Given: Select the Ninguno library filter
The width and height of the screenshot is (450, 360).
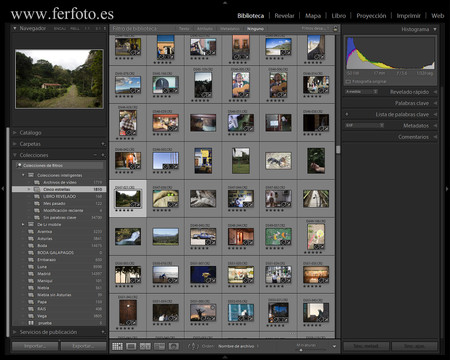Looking at the screenshot, I should point(255,29).
